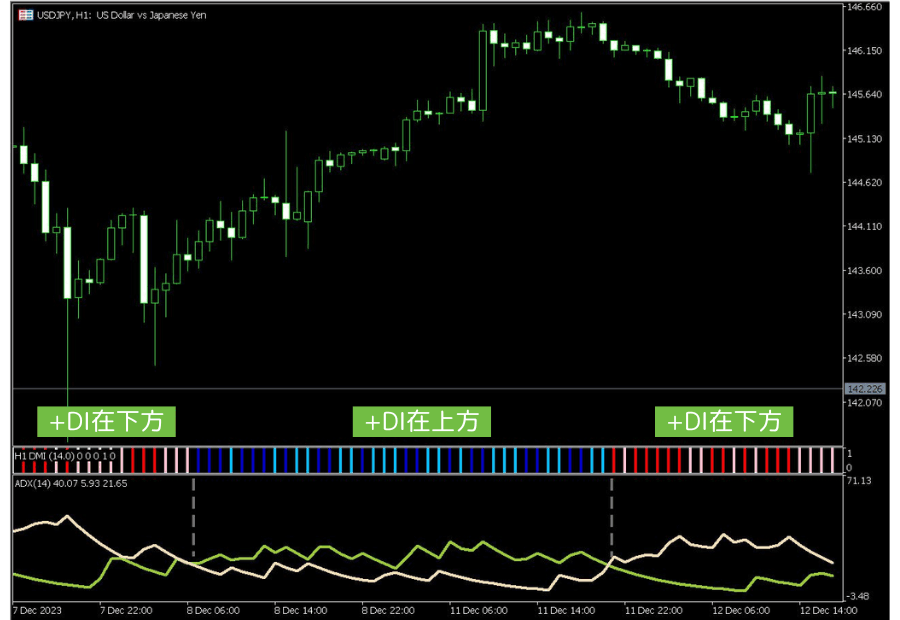
Task: Select the 71.13 ADX scale maximum value
Action: click(859, 480)
